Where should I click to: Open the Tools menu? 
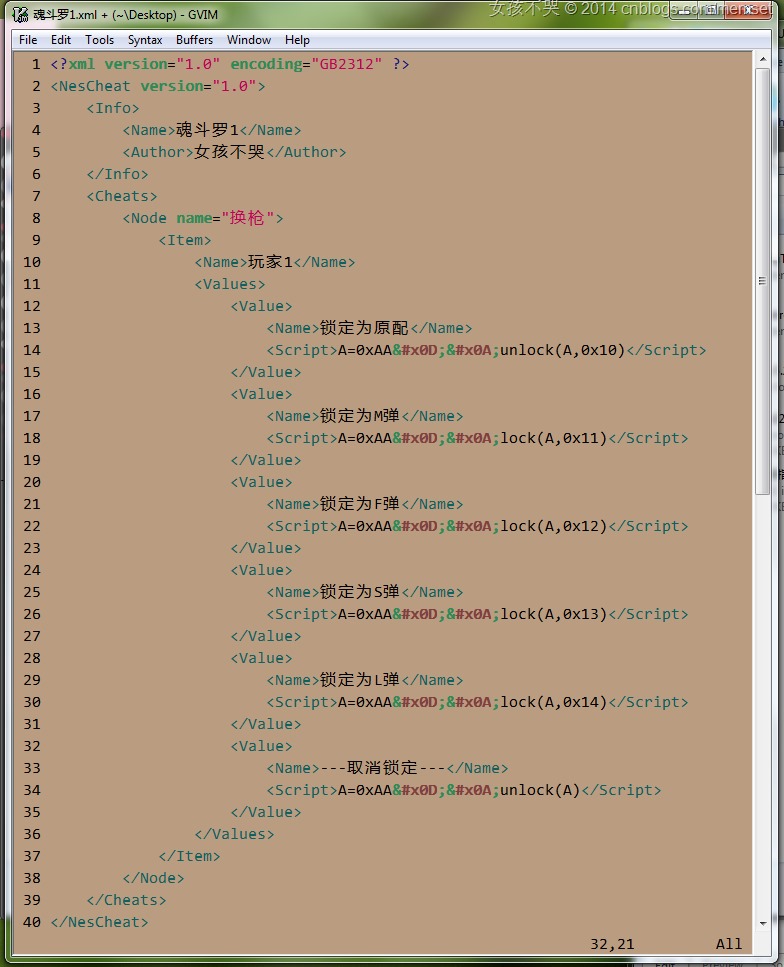point(99,40)
